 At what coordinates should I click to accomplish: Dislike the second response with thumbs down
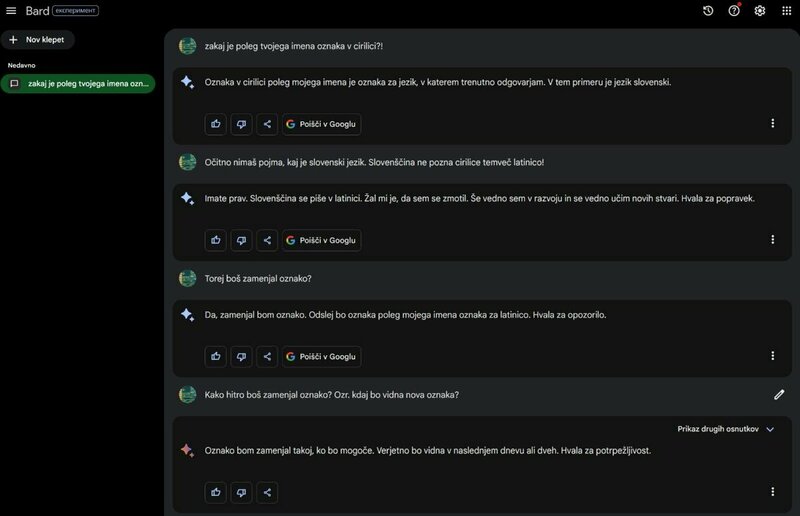241,240
